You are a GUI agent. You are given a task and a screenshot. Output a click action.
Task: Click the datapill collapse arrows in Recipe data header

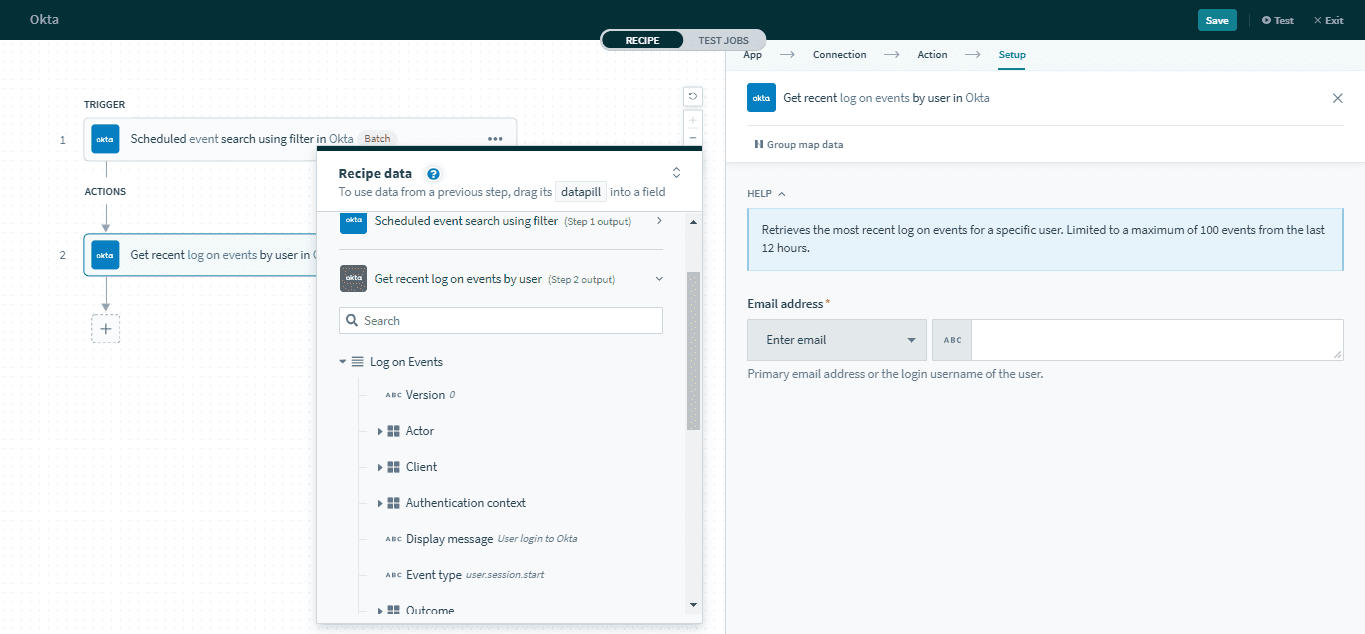point(676,171)
